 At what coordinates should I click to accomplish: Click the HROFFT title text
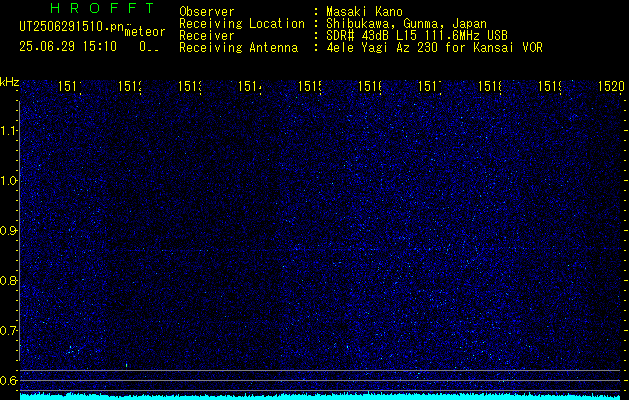[x=102, y=8]
